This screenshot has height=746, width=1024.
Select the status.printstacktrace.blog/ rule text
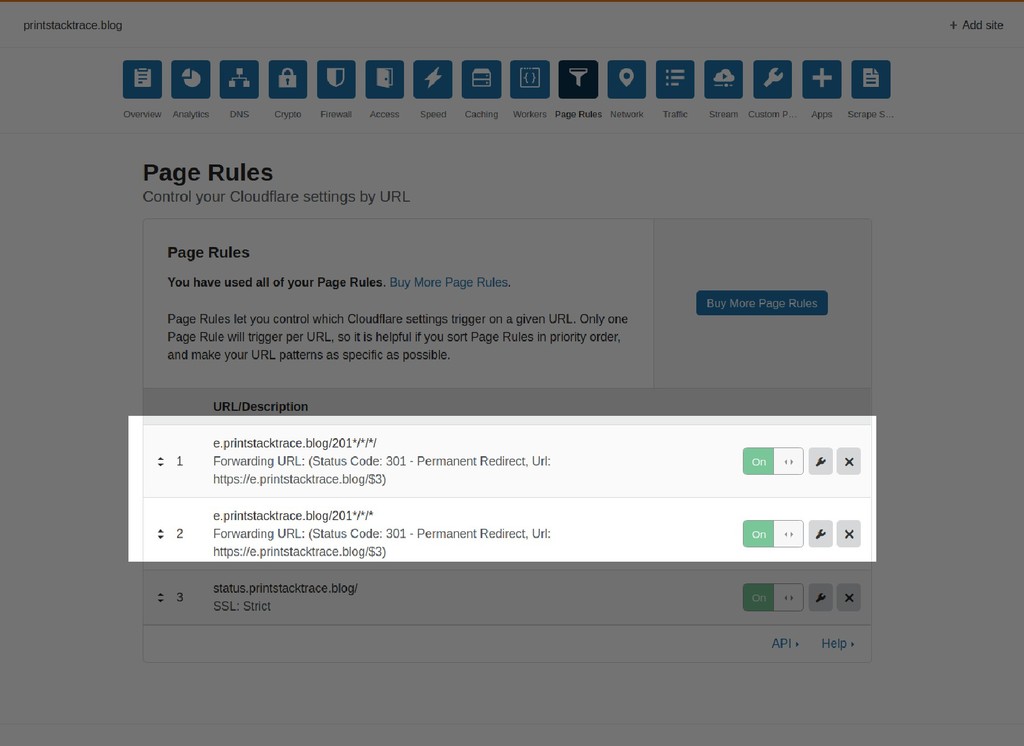285,588
